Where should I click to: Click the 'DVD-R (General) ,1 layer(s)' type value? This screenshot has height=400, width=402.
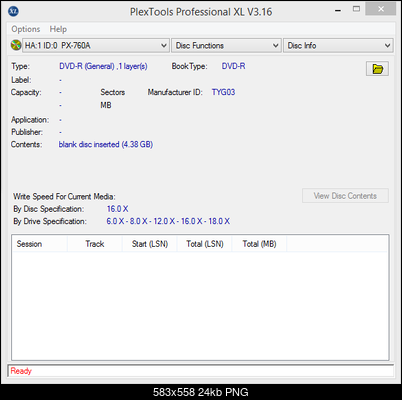tap(103, 66)
